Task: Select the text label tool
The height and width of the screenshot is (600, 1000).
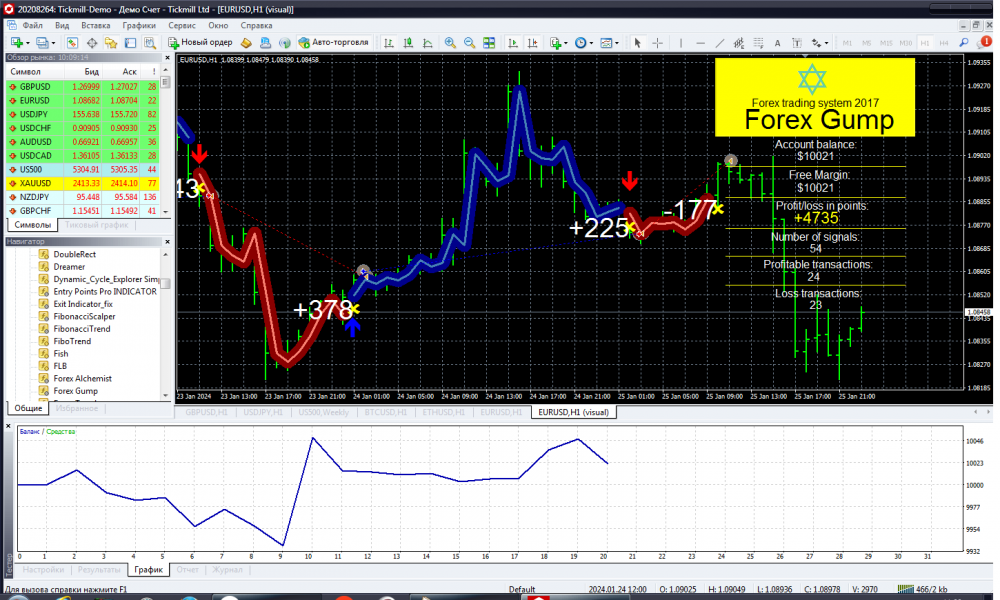Action: pyautogui.click(x=797, y=43)
